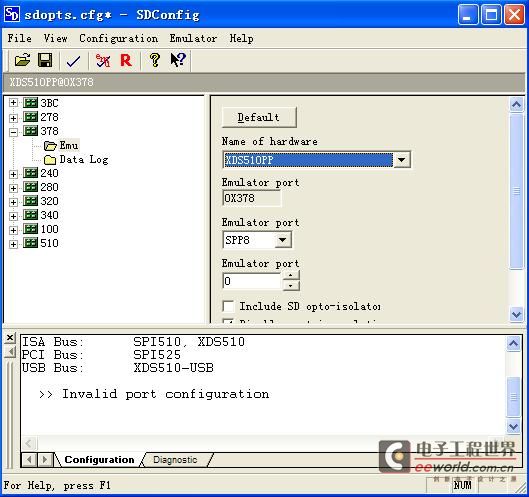Click the Emu open folder icon
529x497 pixels.
click(x=50, y=145)
